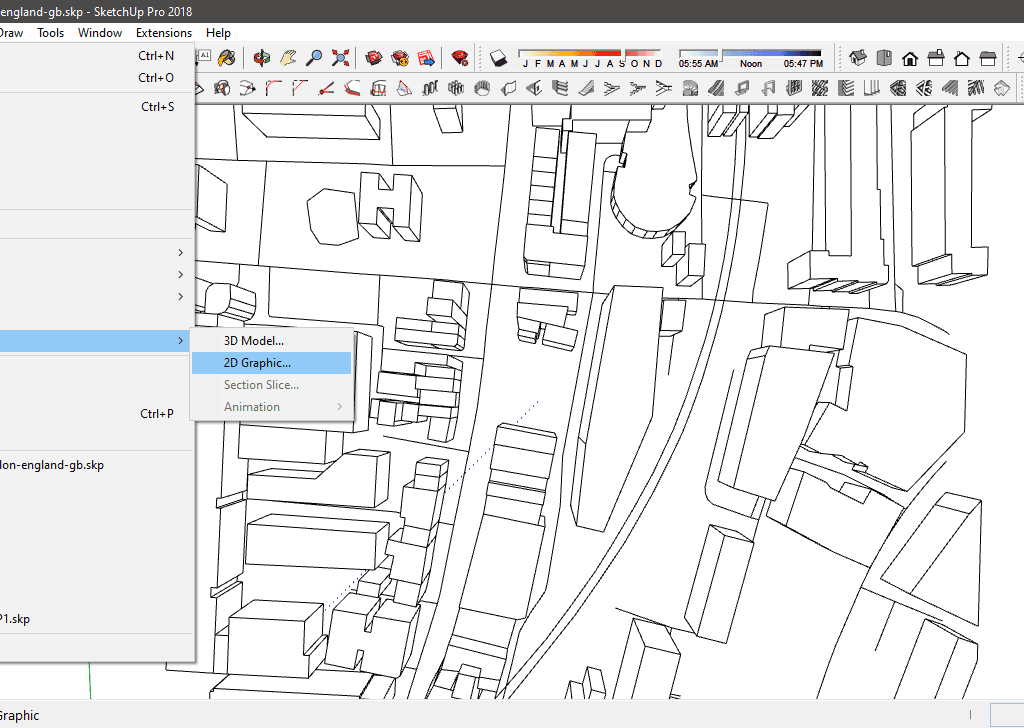Switch to the Front view icon
Screen dimensions: 1024x728
tap(910, 58)
